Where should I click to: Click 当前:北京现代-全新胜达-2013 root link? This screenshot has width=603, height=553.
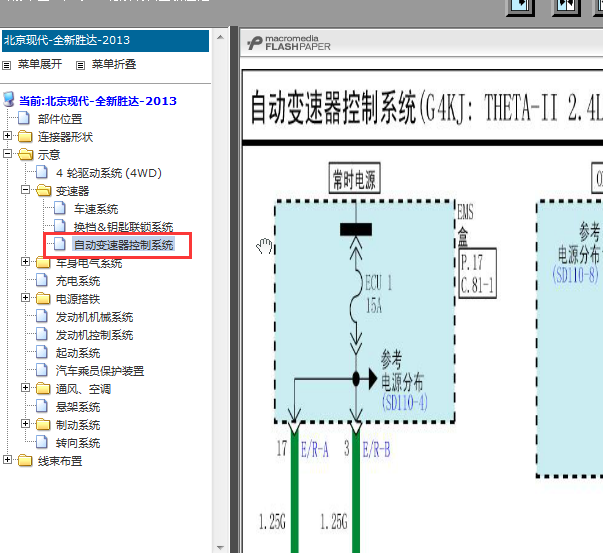(98, 101)
